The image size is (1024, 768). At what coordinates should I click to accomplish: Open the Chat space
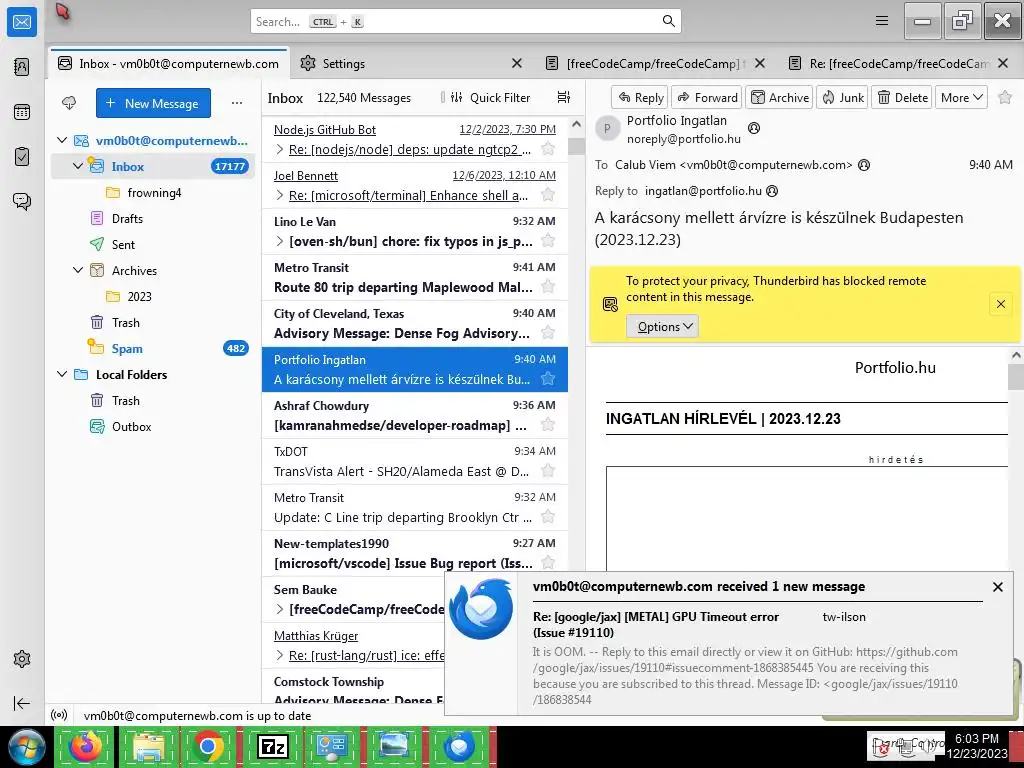click(22, 201)
